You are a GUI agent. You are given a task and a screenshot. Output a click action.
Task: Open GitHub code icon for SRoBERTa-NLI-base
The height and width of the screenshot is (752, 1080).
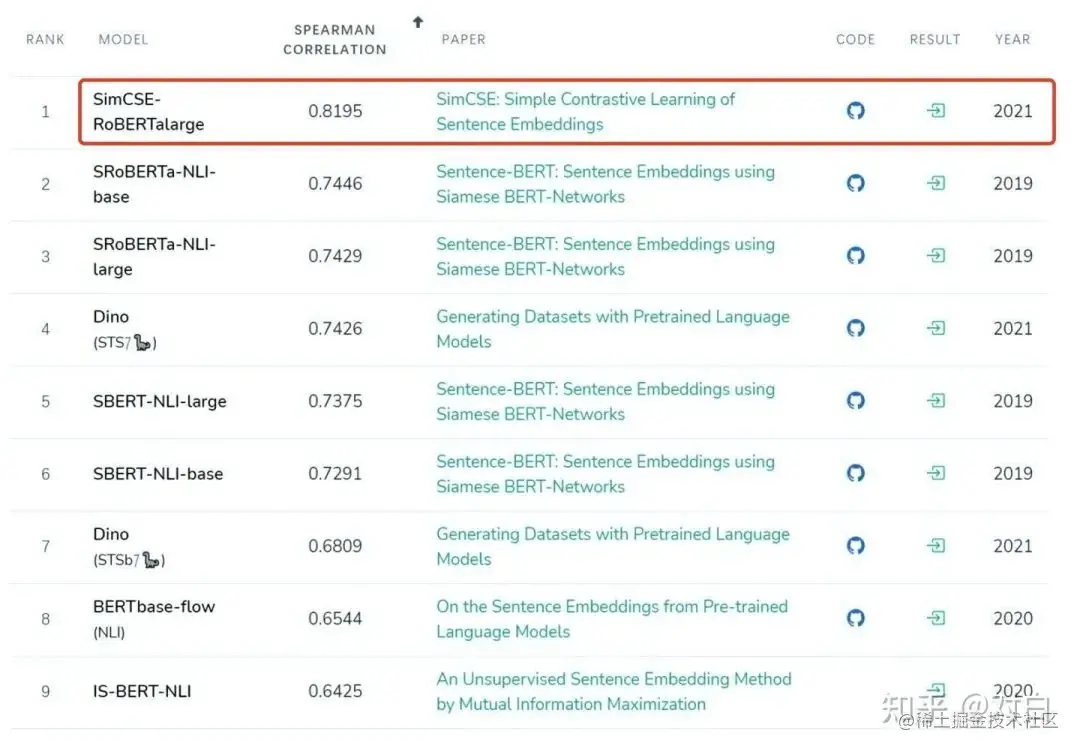(x=855, y=184)
